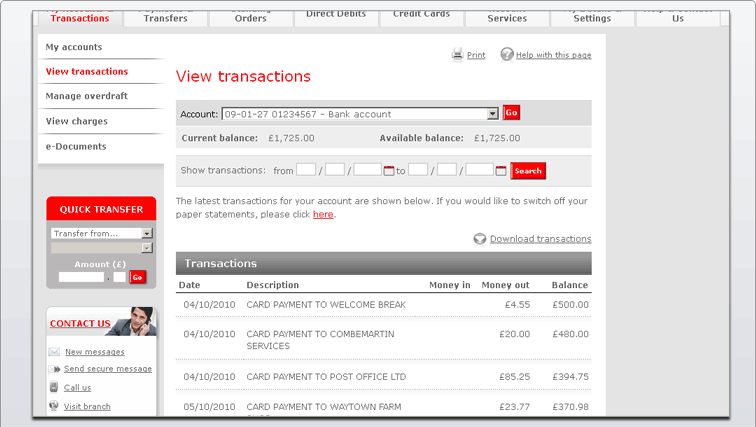Click the Visit branch globe icon

point(55,406)
